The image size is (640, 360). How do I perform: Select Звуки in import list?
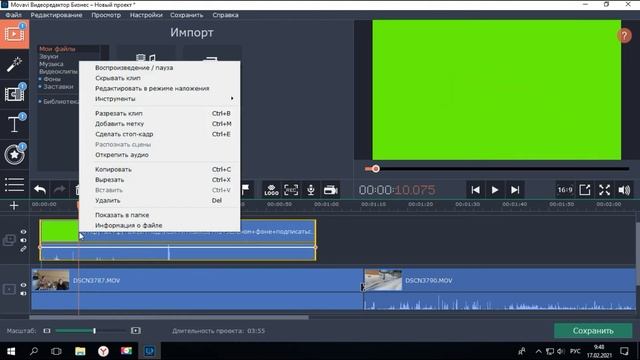[x=49, y=56]
